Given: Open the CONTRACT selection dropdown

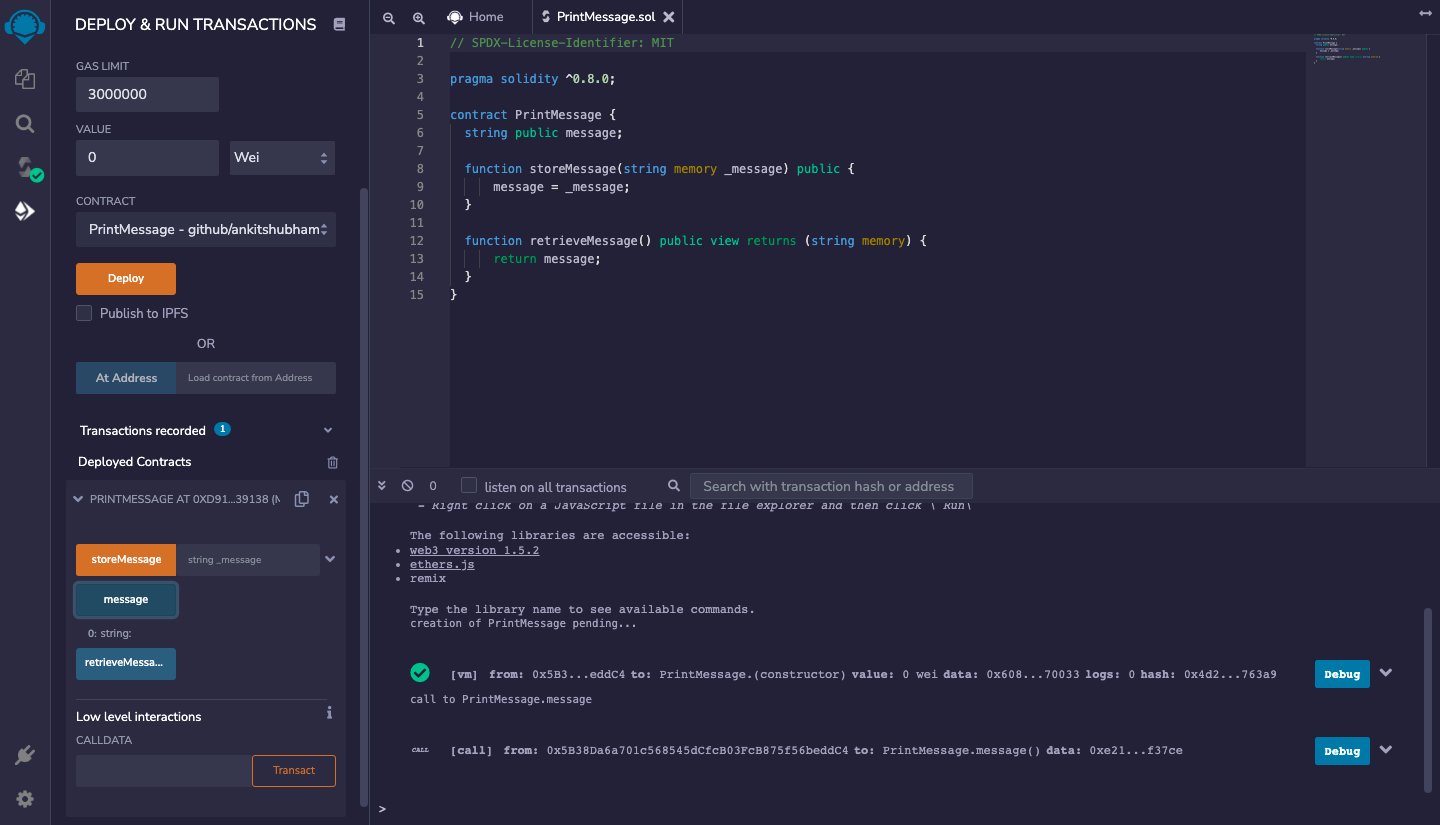Looking at the screenshot, I should tap(206, 229).
